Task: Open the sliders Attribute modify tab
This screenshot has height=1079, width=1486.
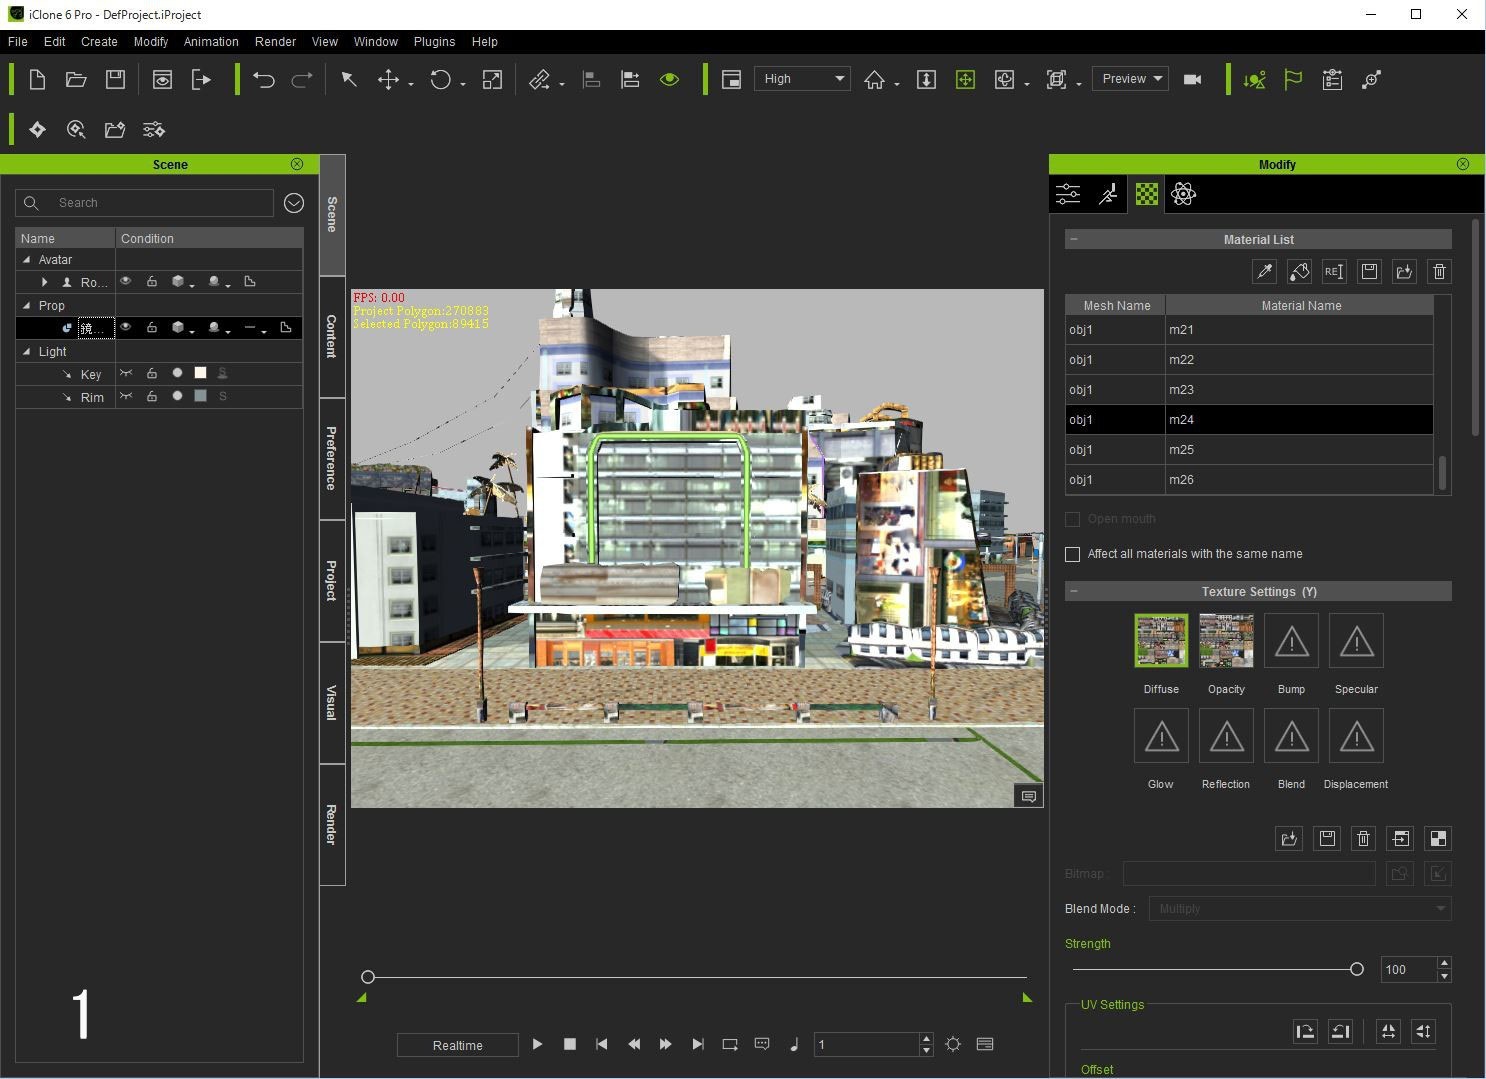Action: (x=1068, y=194)
